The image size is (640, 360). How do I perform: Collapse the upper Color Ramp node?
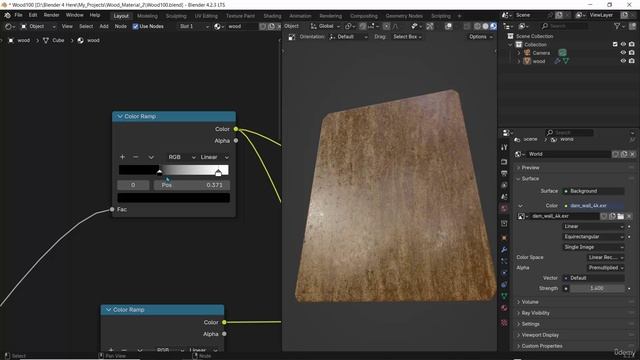coord(120,117)
